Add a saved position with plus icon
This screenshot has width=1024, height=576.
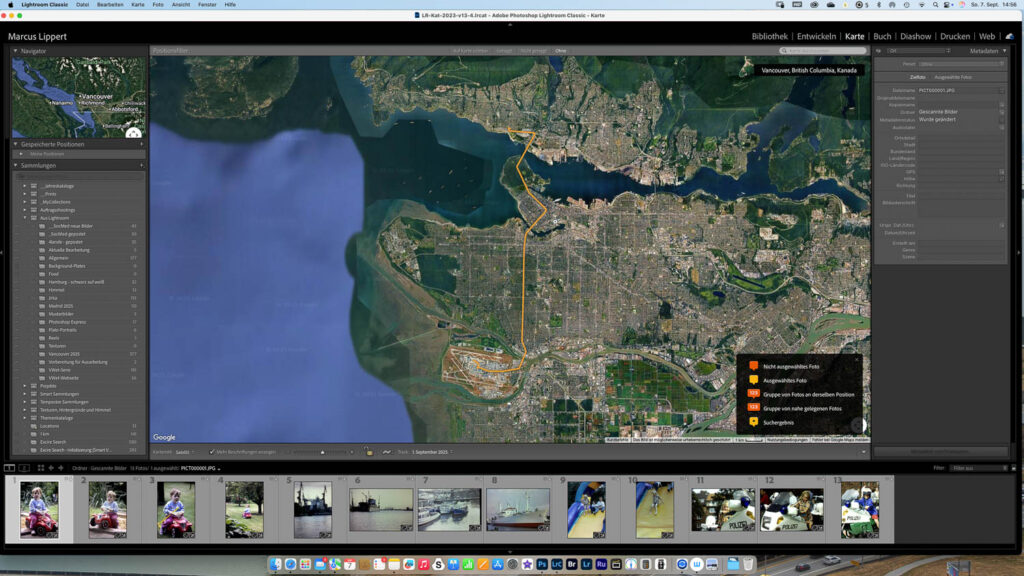[141, 144]
